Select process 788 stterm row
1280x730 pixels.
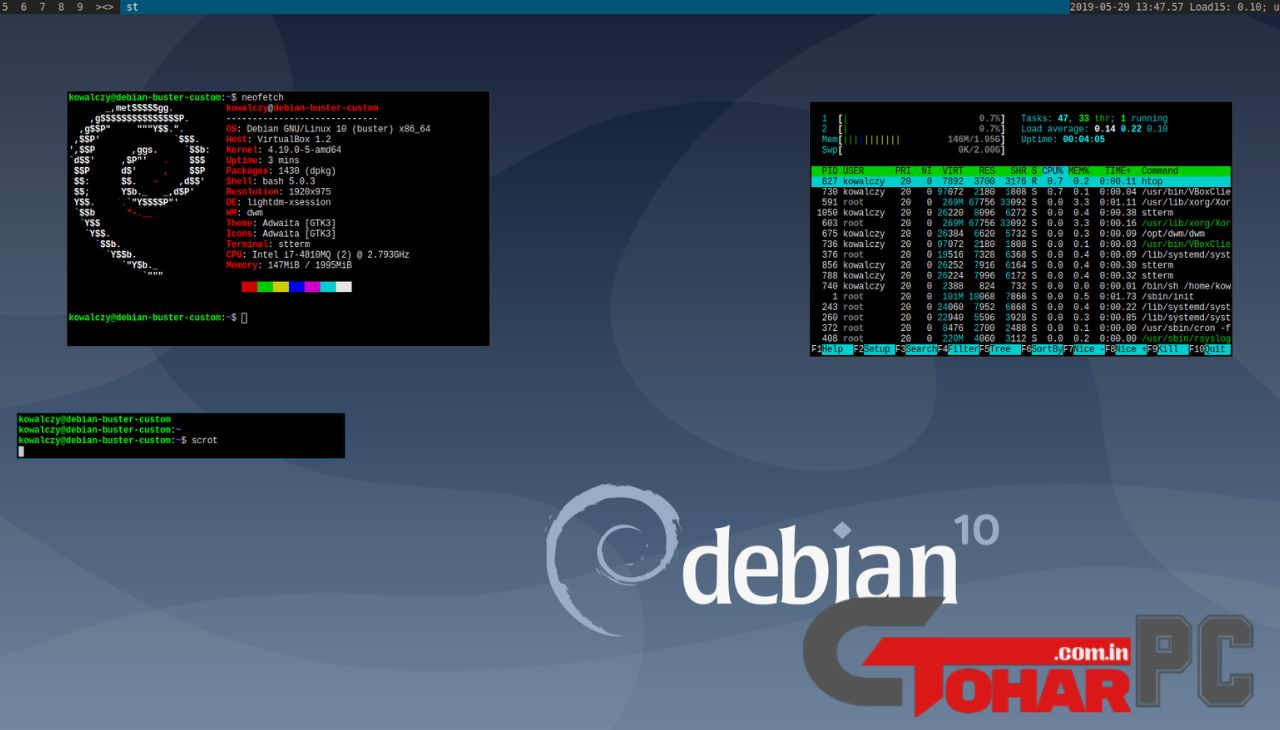click(x=1021, y=276)
